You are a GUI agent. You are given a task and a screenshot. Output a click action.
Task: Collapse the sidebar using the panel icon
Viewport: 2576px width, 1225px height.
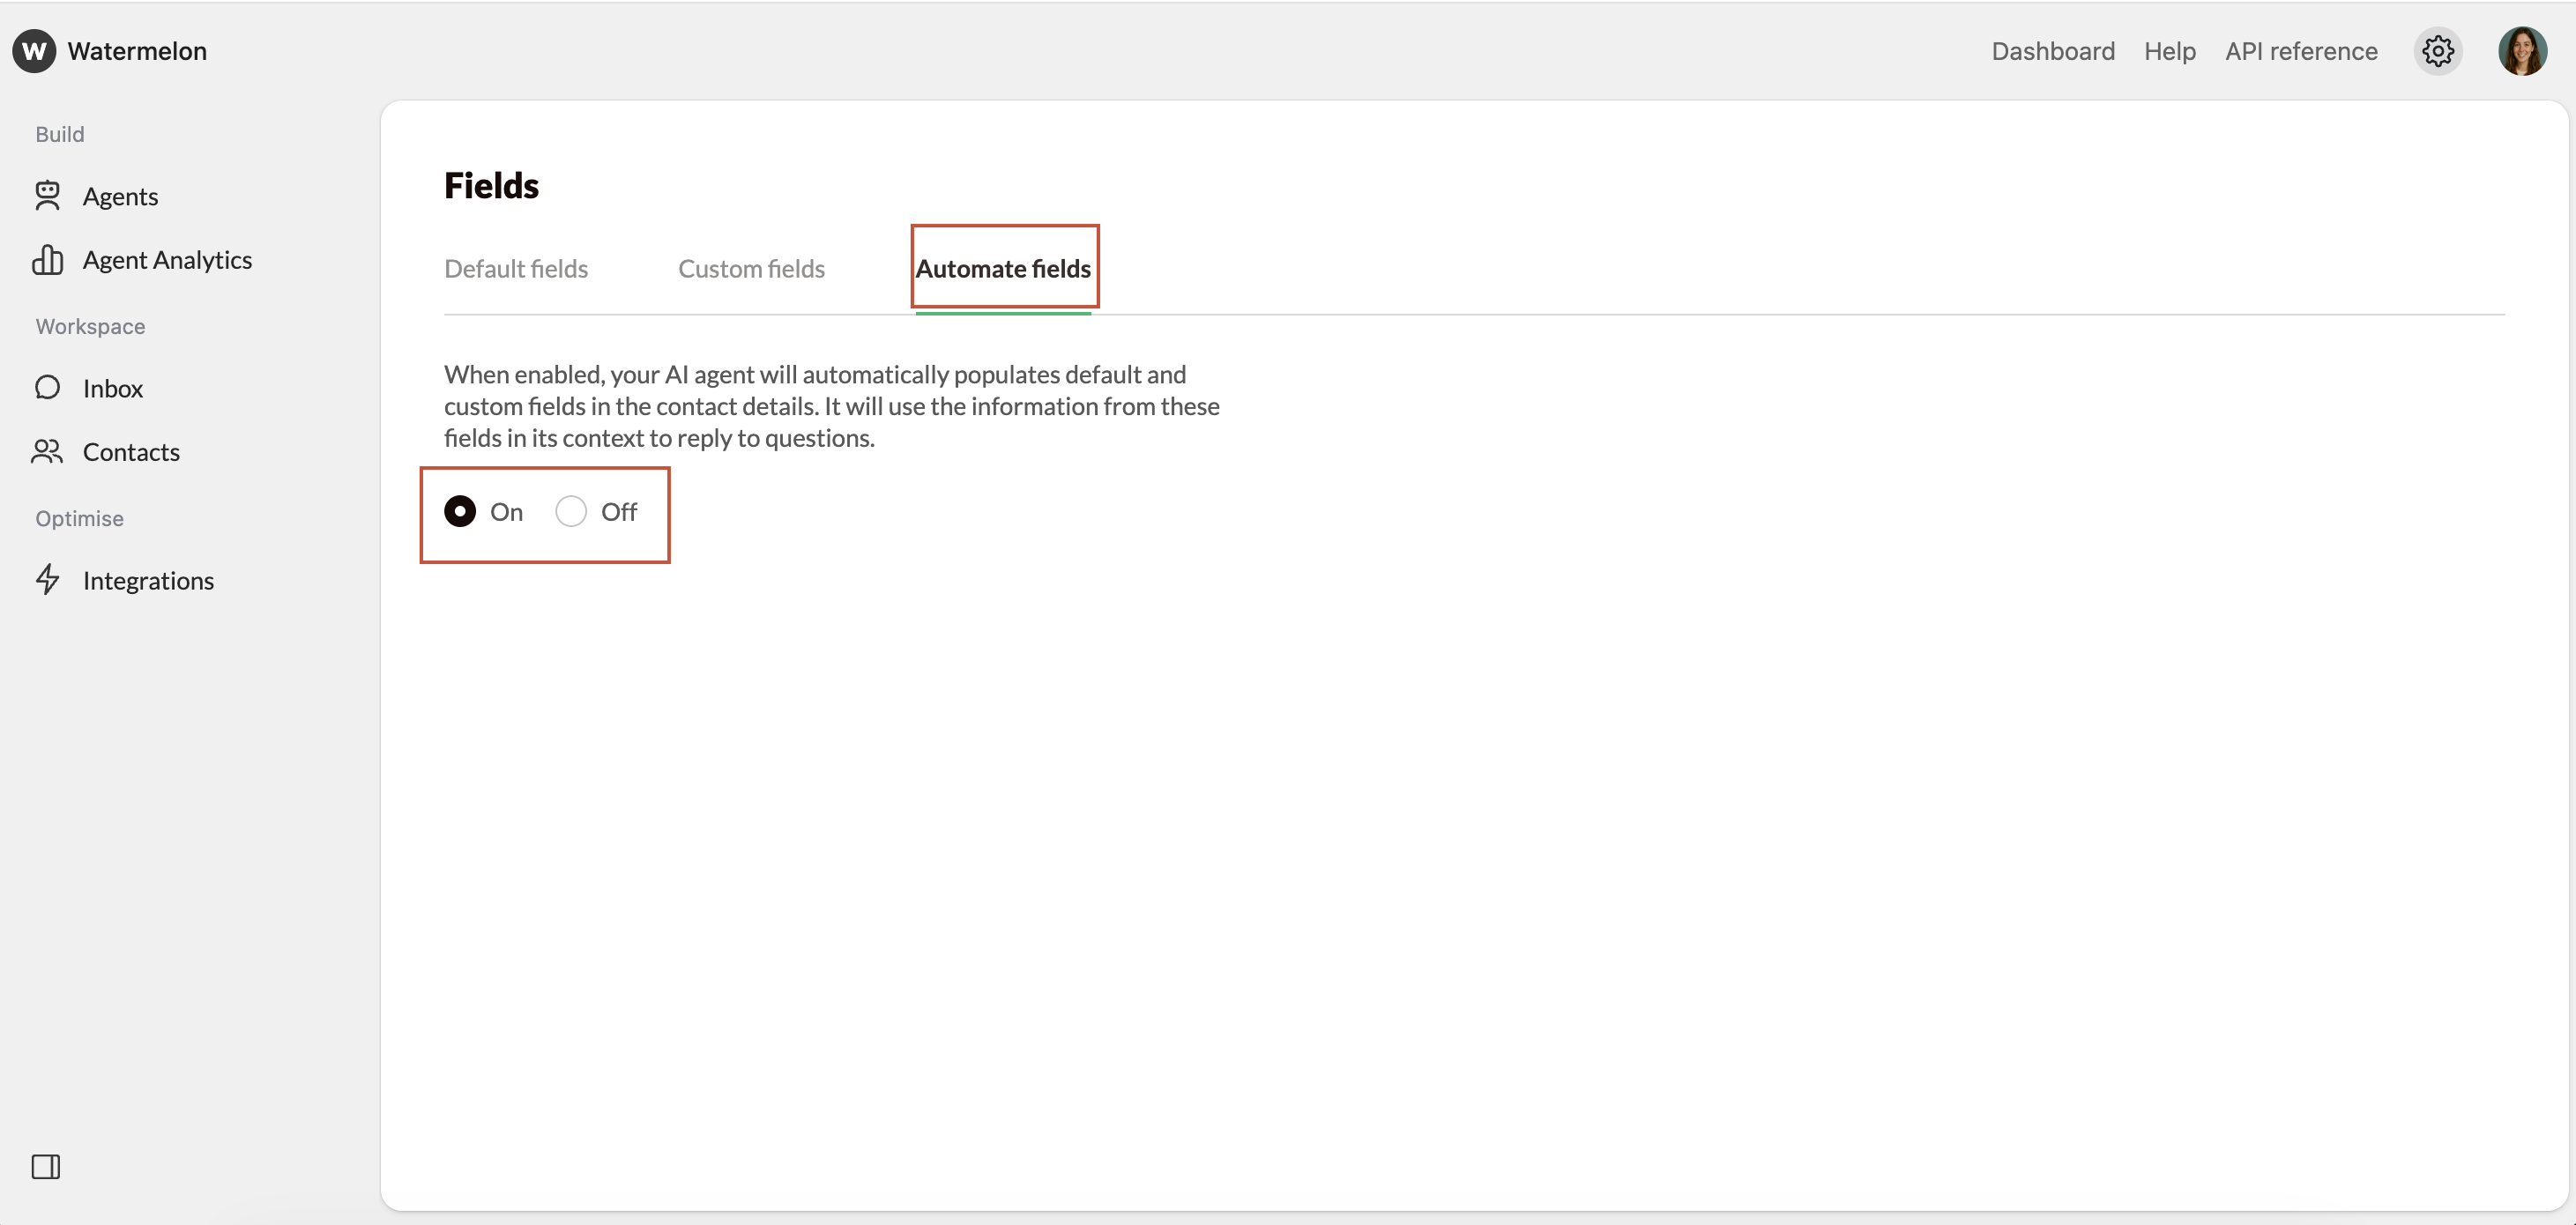click(x=46, y=1166)
